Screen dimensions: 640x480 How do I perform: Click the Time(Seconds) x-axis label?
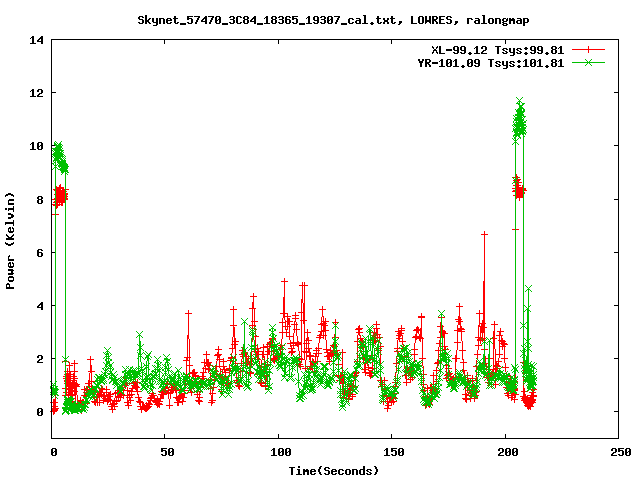[334, 471]
